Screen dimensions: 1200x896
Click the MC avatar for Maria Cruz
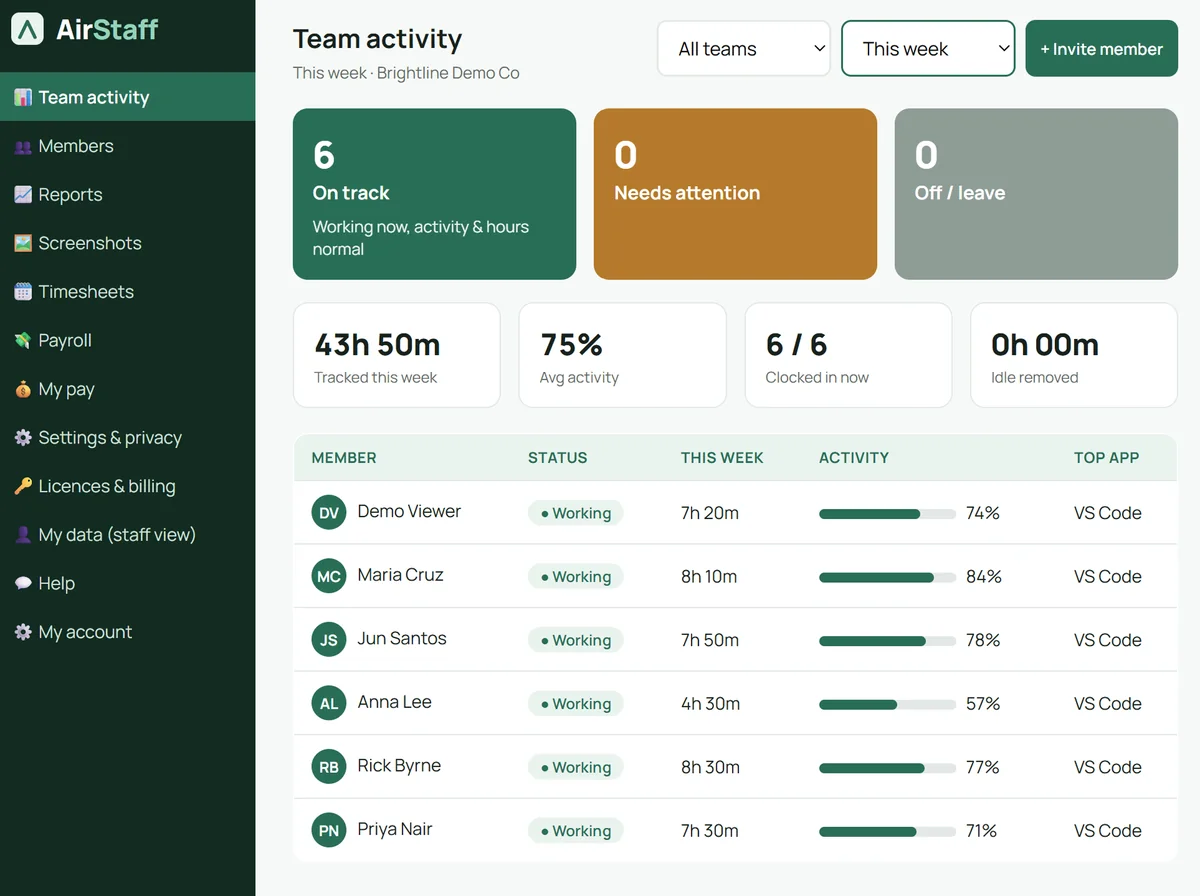[x=329, y=576]
